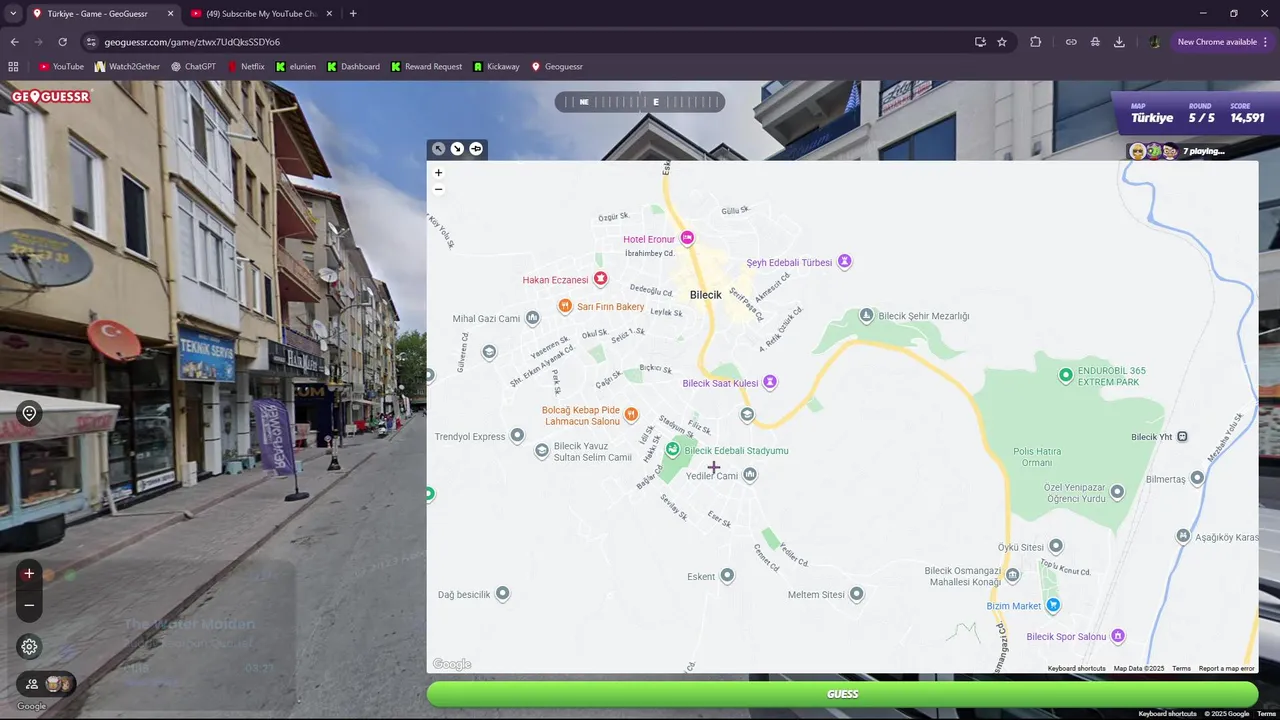Open the ChatGPT bookmark
The height and width of the screenshot is (720, 1280).
193,66
